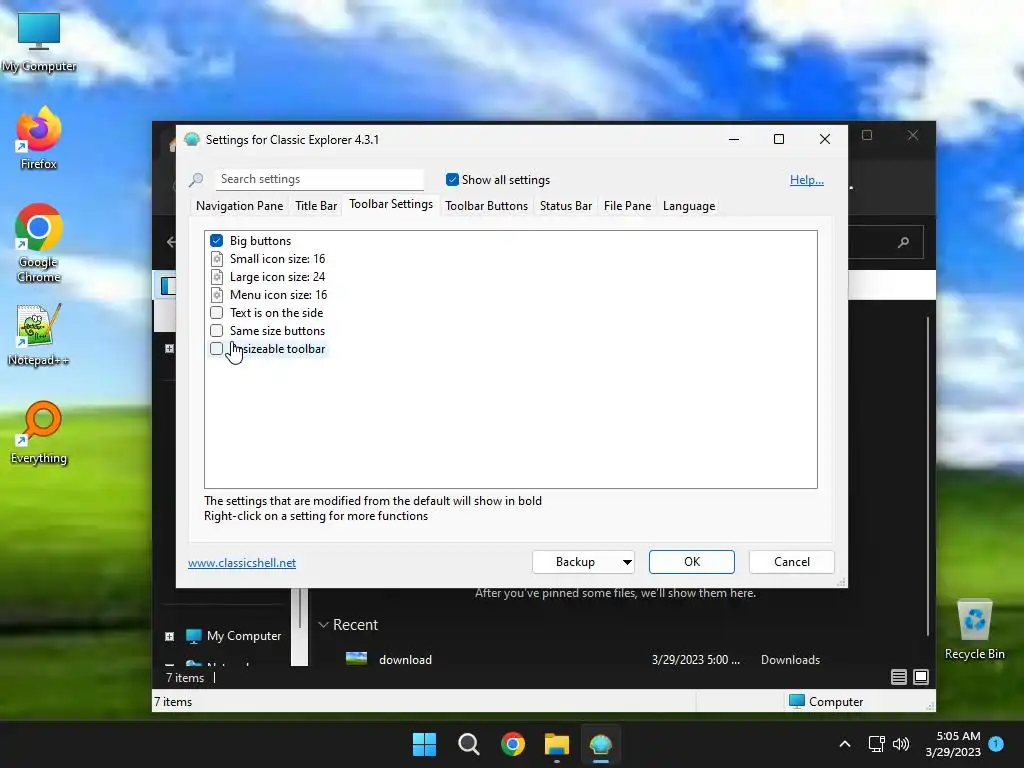Click the Menu icon size setting icon
The width and height of the screenshot is (1024, 768).
[x=217, y=295]
